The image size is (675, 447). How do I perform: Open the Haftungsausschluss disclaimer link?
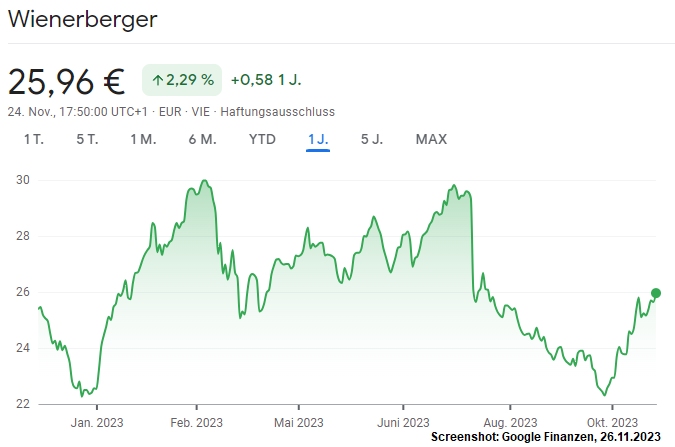tap(278, 112)
